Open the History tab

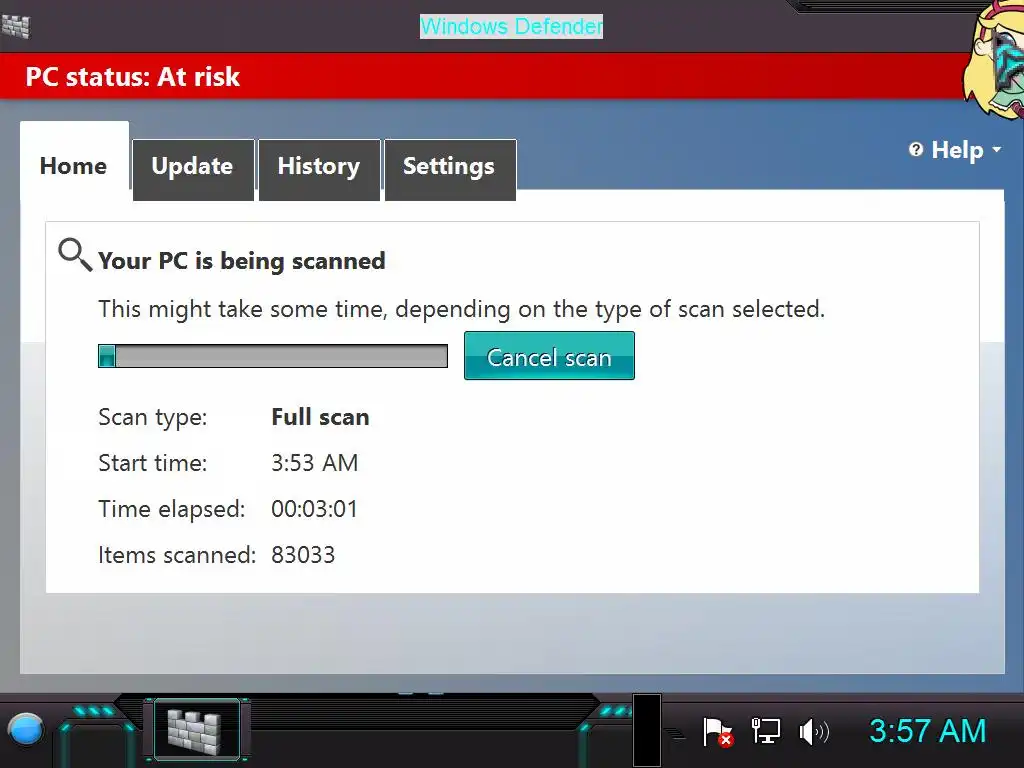click(x=319, y=169)
